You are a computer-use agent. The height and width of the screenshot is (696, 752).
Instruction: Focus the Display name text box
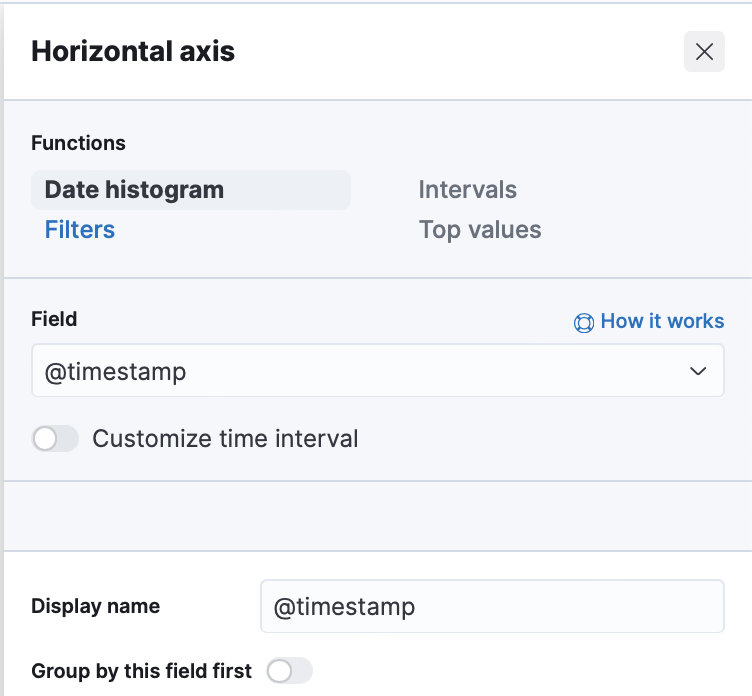point(492,606)
